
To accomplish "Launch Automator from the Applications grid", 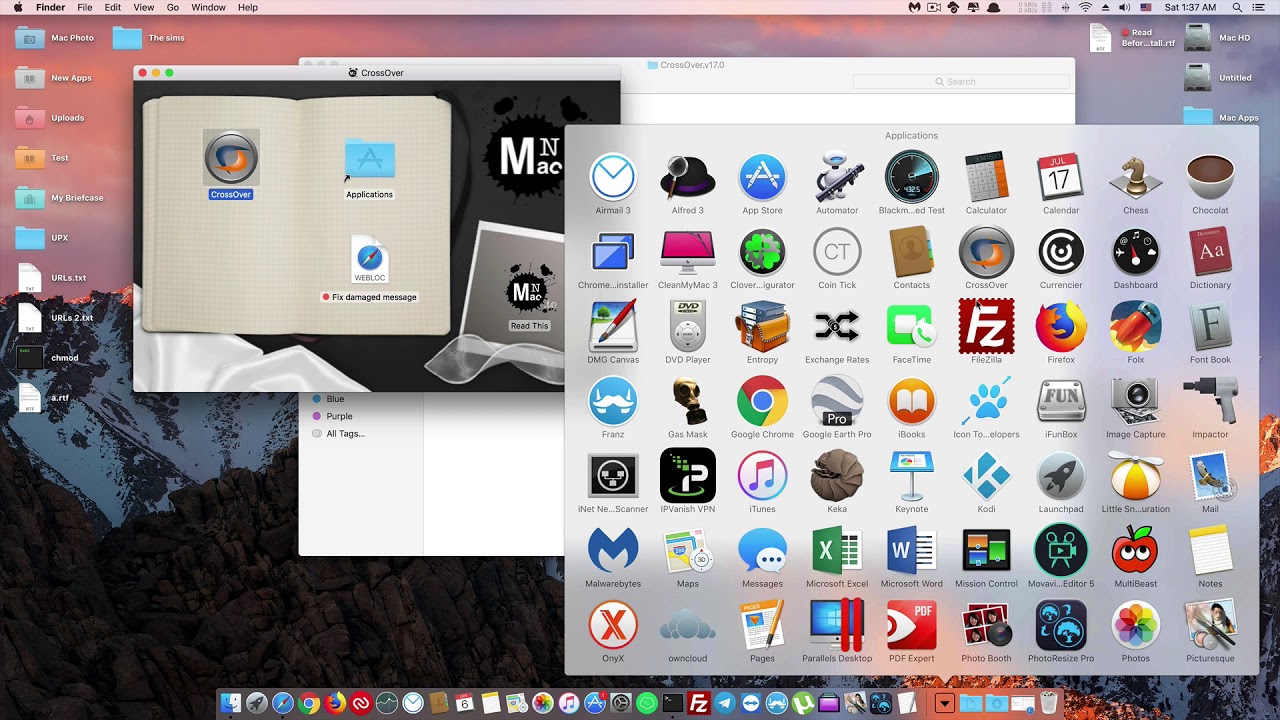I will click(x=837, y=178).
